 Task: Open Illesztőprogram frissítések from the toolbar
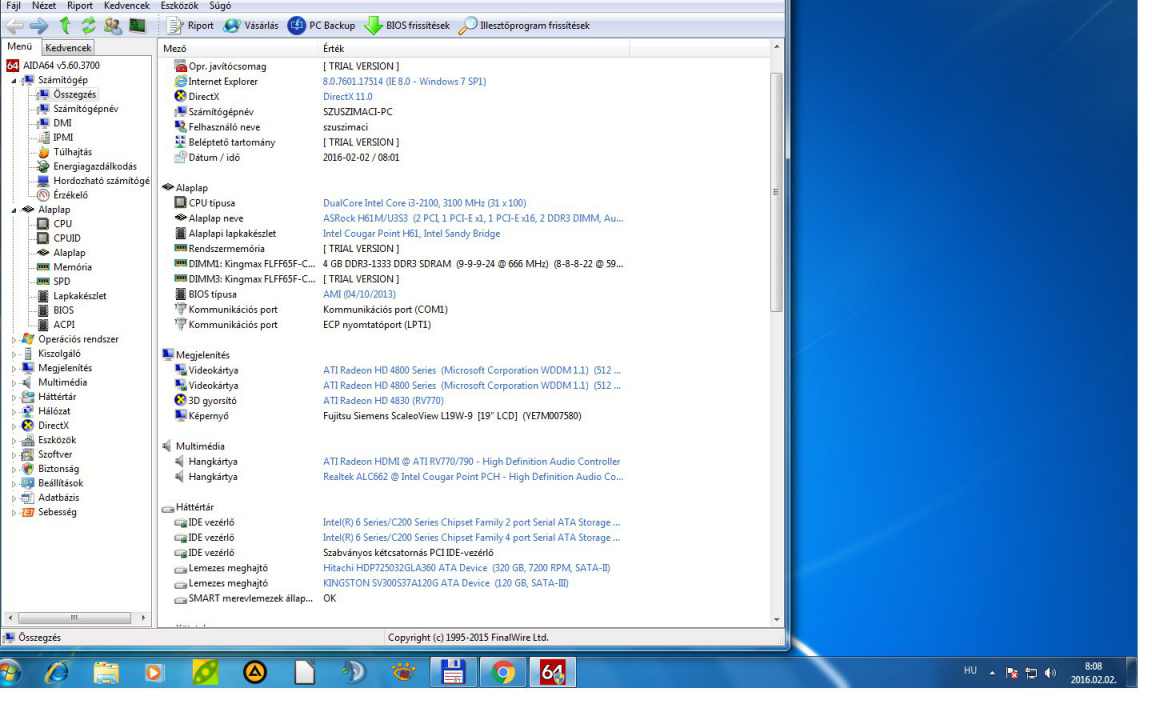point(524,26)
